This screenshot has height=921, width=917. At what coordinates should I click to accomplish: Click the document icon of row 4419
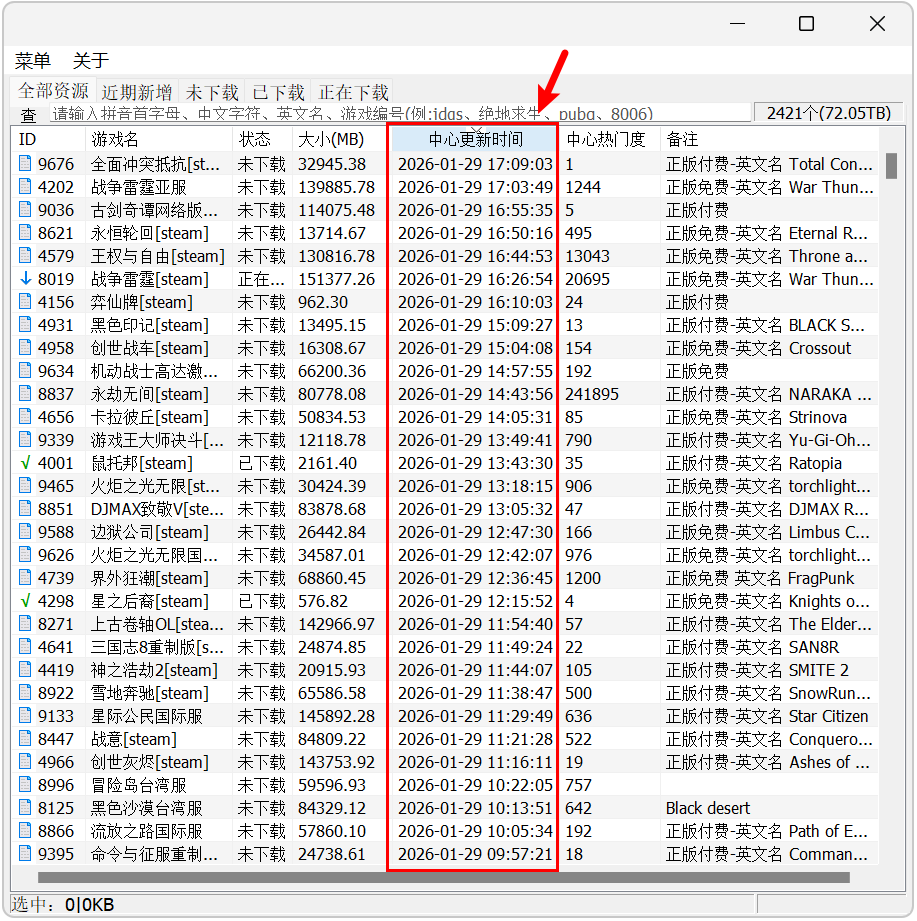point(25,669)
